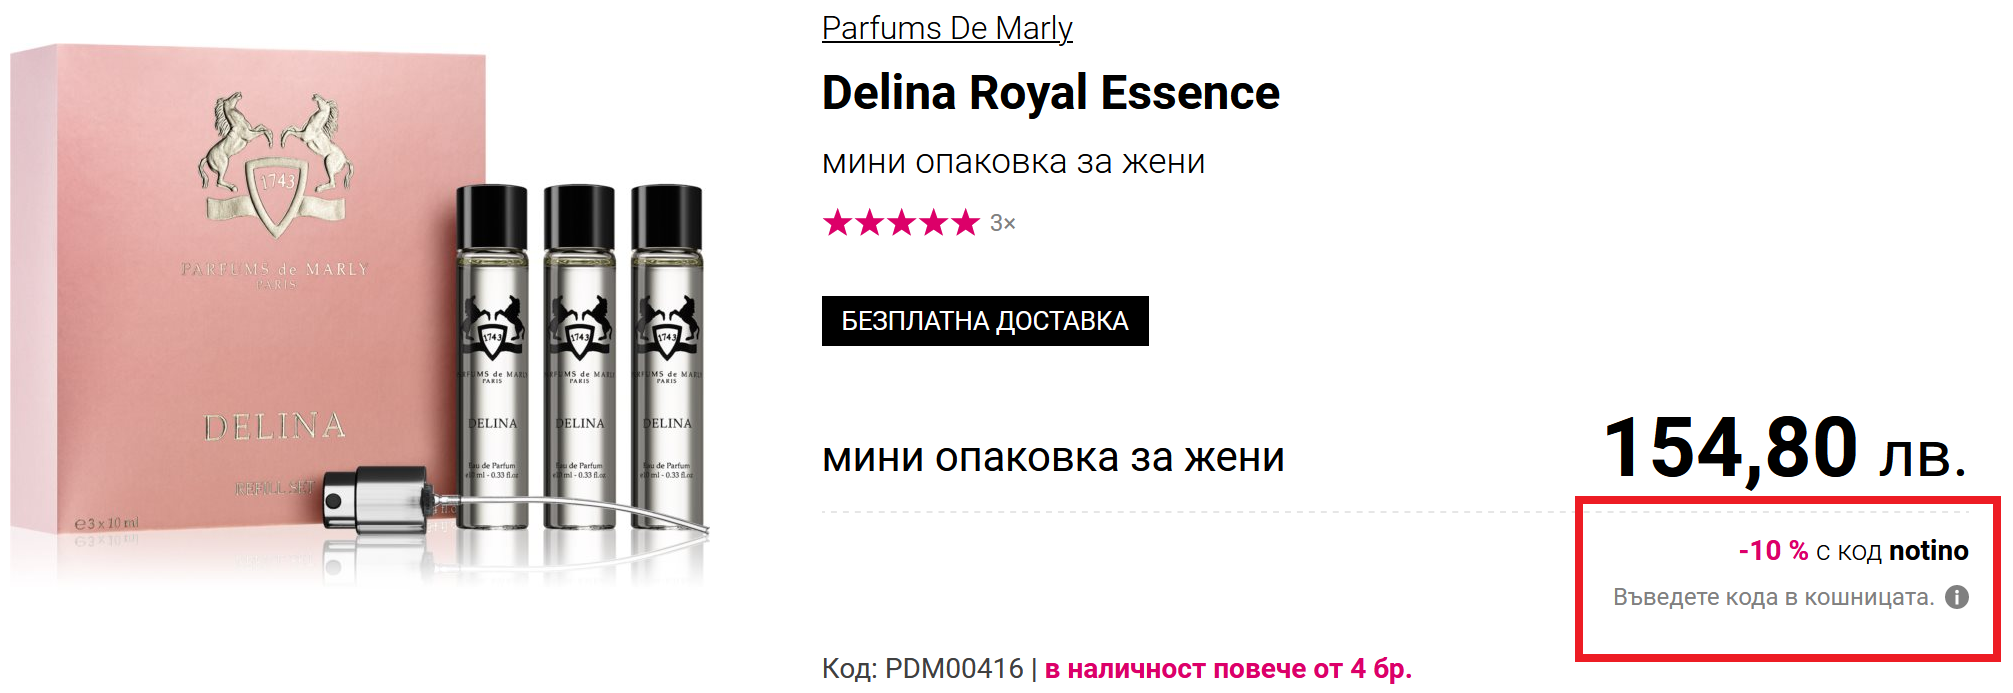Click the БЕЗПЛАТНА ДОСТАВКА badge
The image size is (2013, 693).
[x=985, y=321]
